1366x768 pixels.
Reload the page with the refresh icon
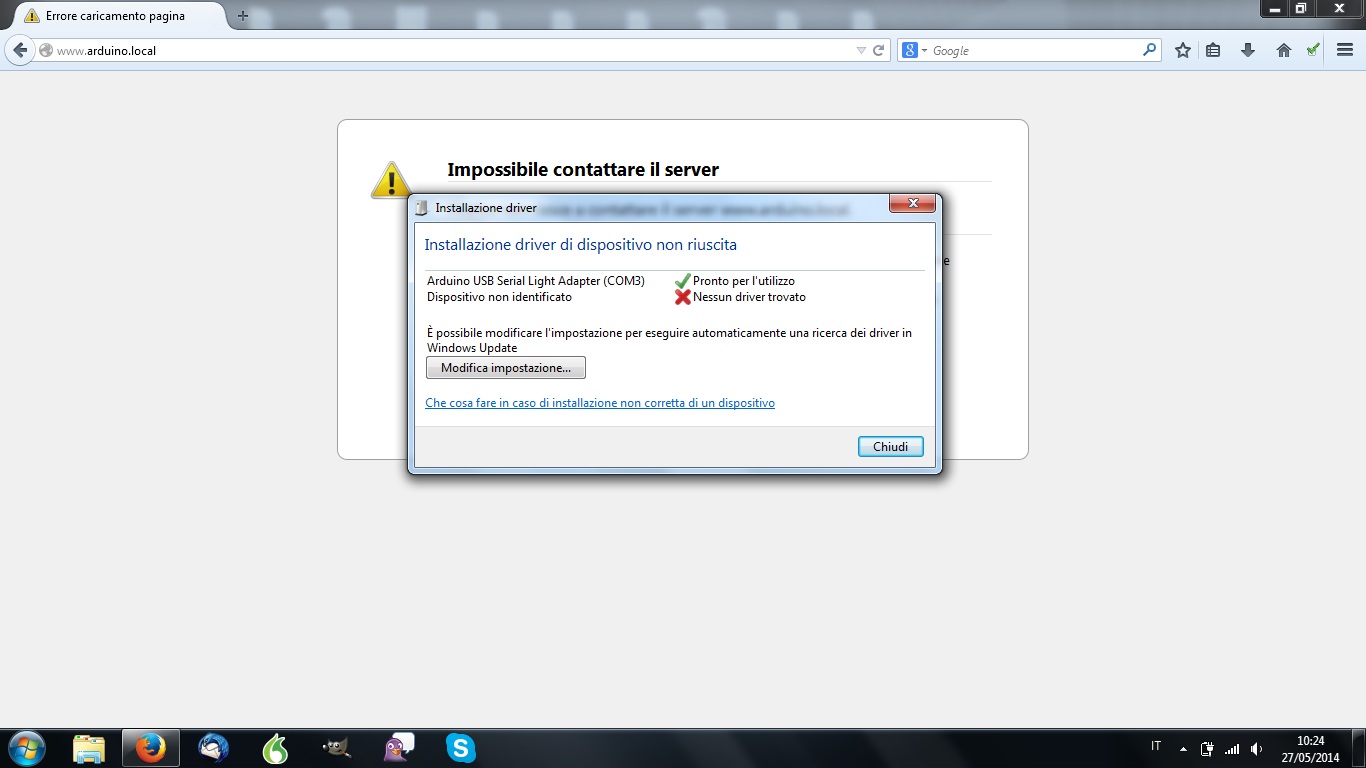(879, 50)
